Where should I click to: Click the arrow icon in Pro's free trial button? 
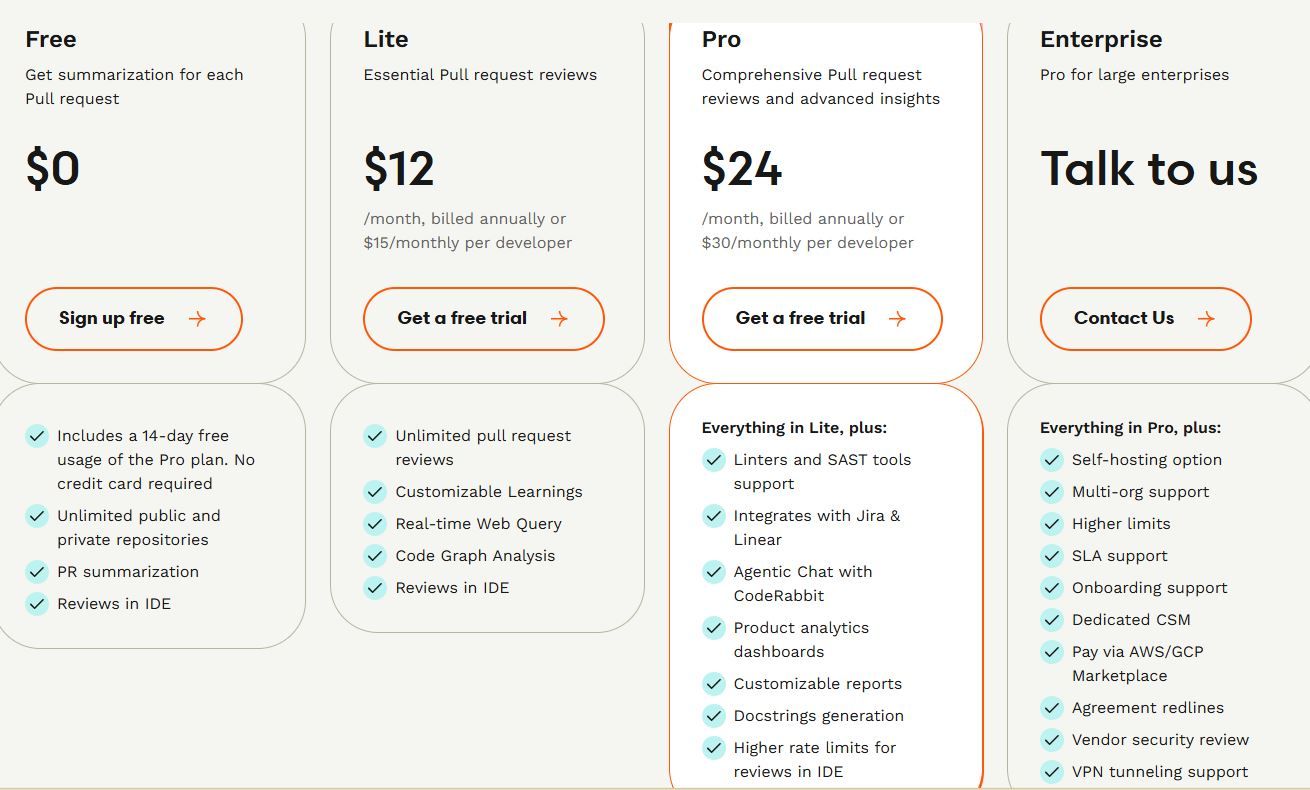pos(897,319)
